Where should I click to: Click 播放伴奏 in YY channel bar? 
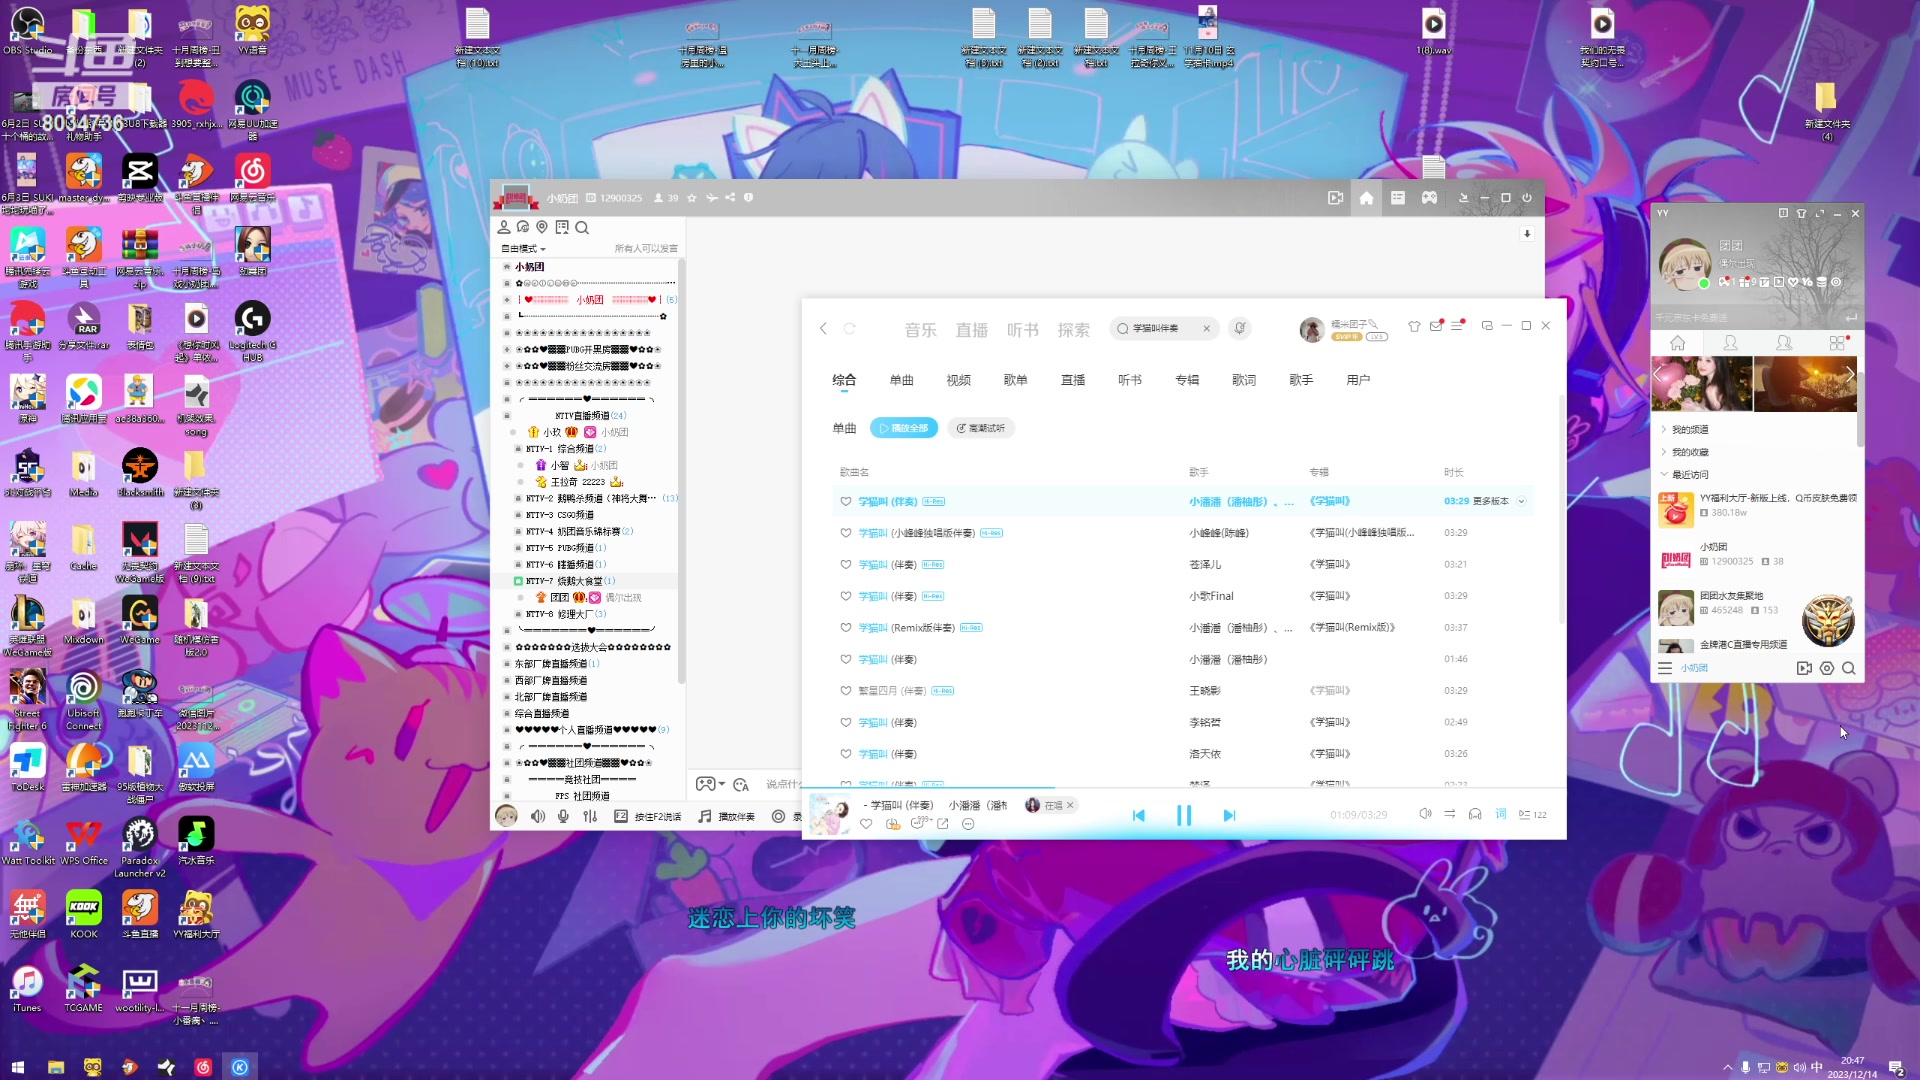click(x=727, y=816)
